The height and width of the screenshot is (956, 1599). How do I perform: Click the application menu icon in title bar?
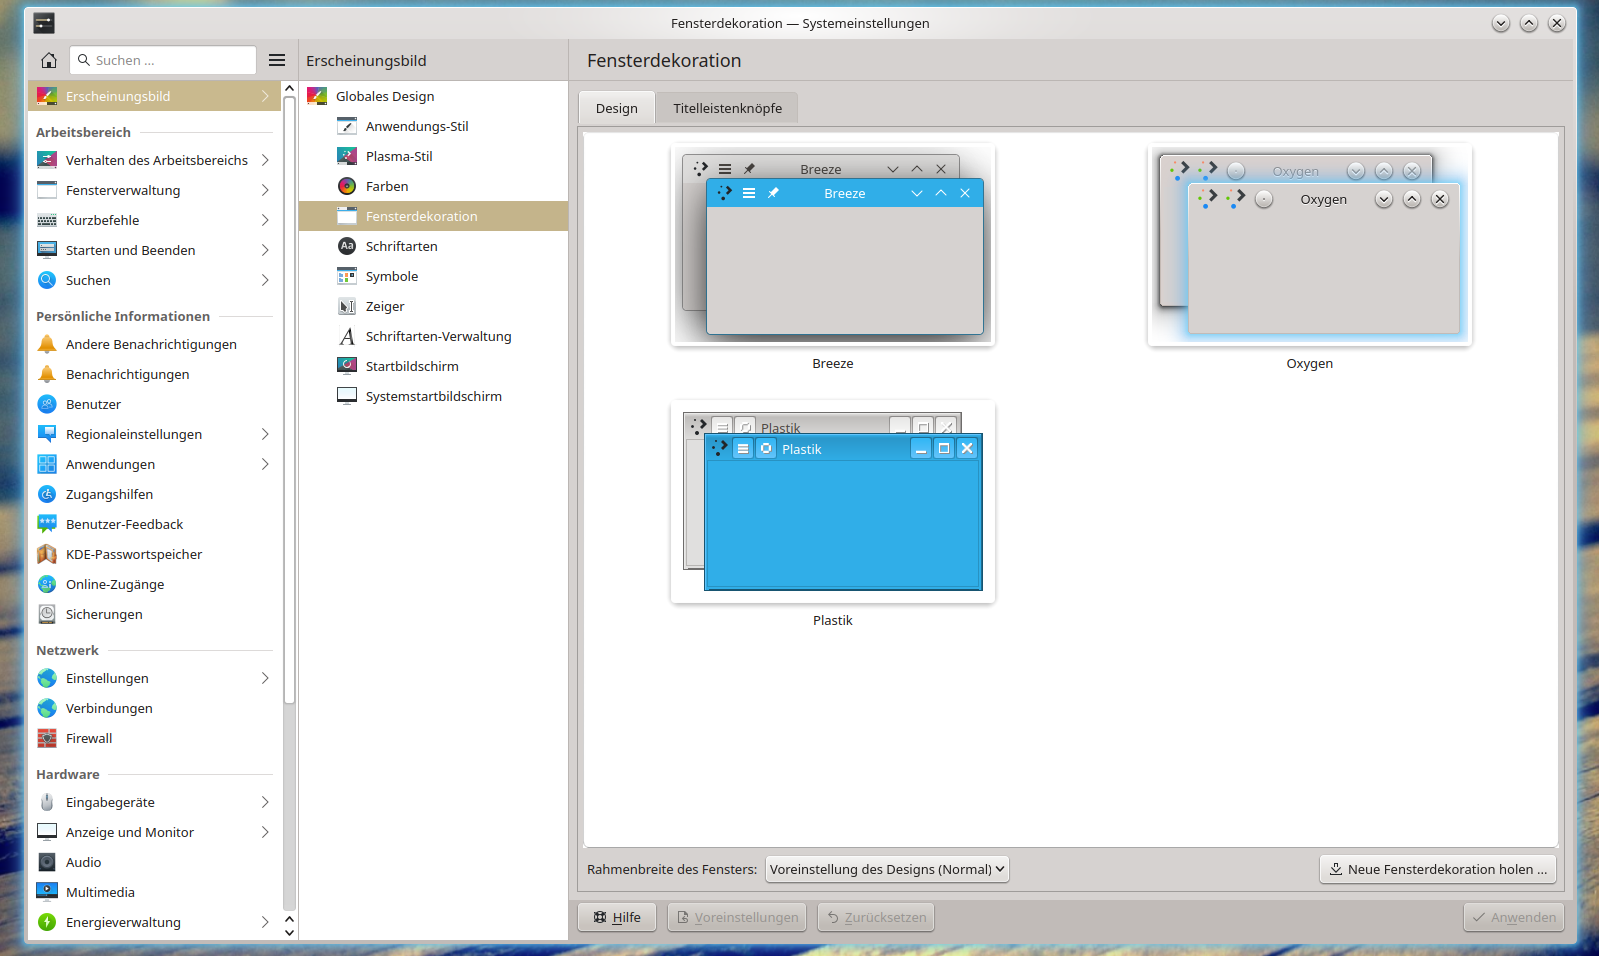44,23
